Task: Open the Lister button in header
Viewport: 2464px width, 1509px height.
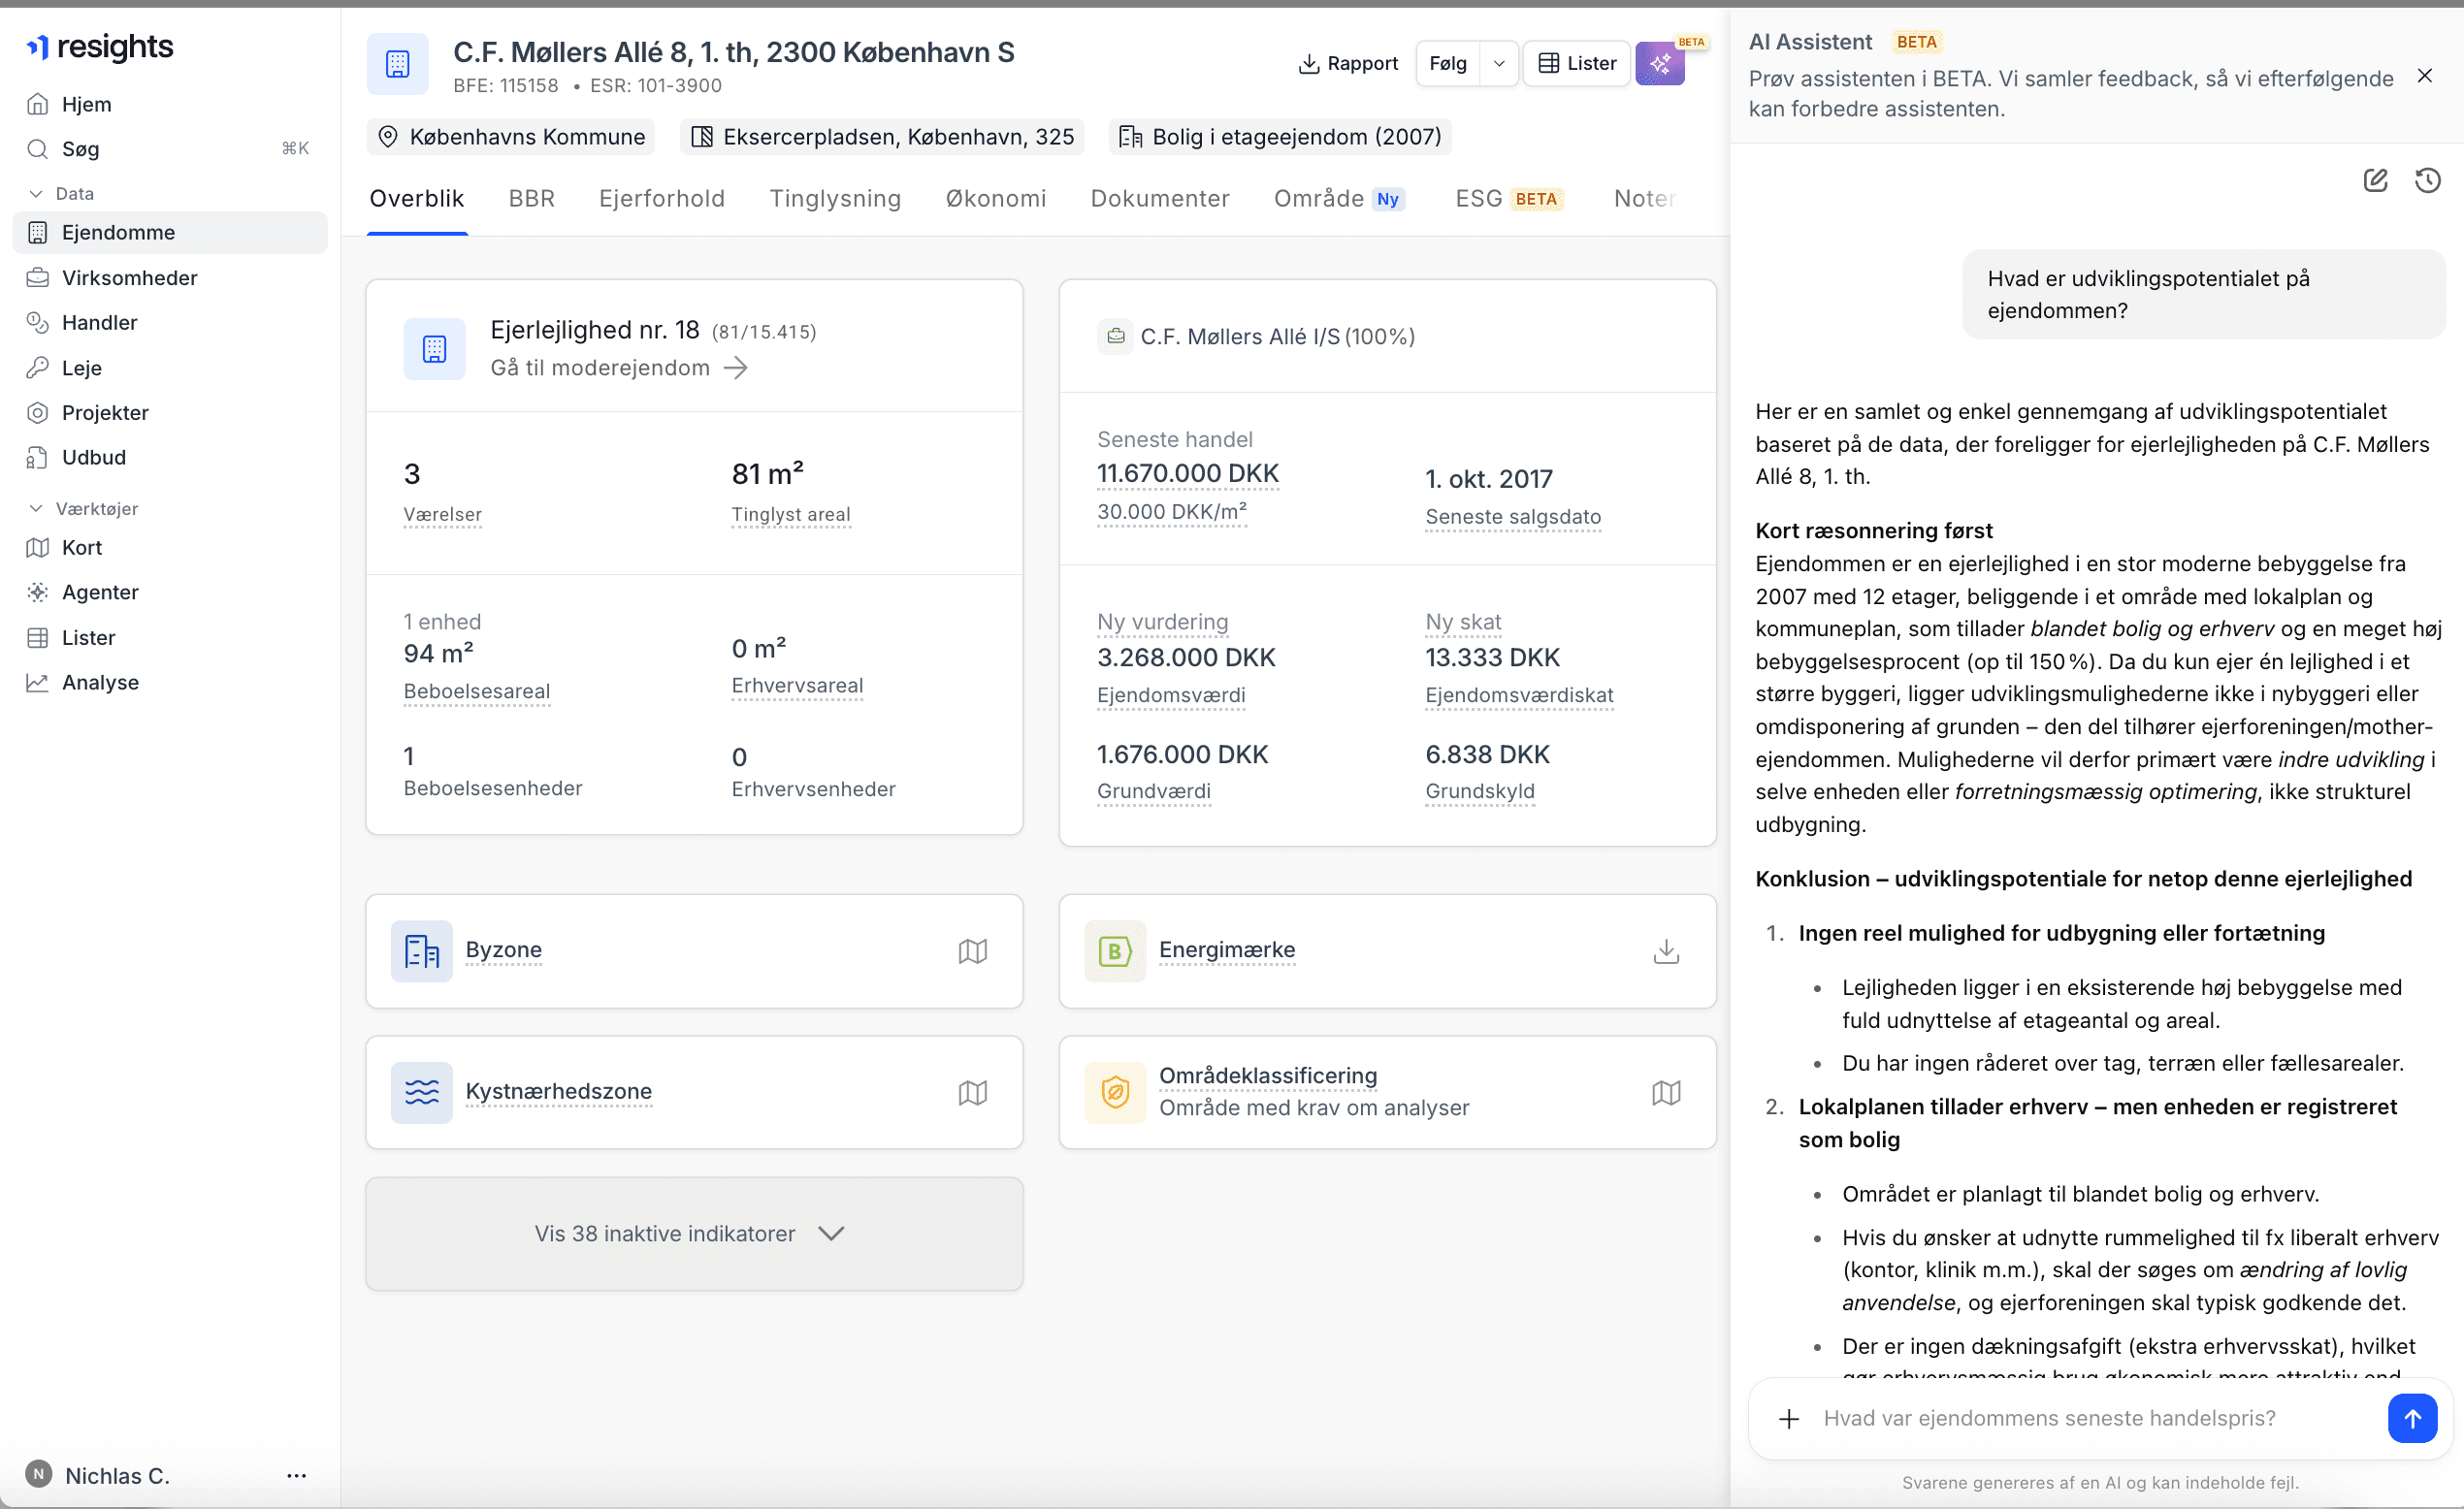Action: 1577,63
